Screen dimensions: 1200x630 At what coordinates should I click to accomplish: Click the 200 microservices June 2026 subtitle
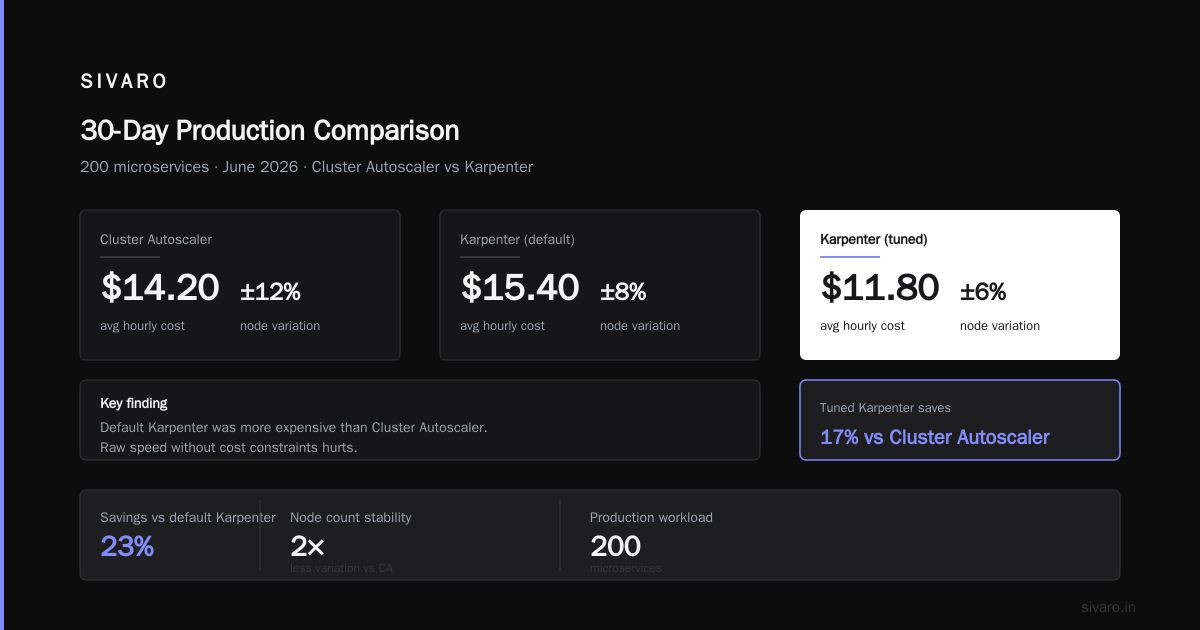tap(306, 167)
